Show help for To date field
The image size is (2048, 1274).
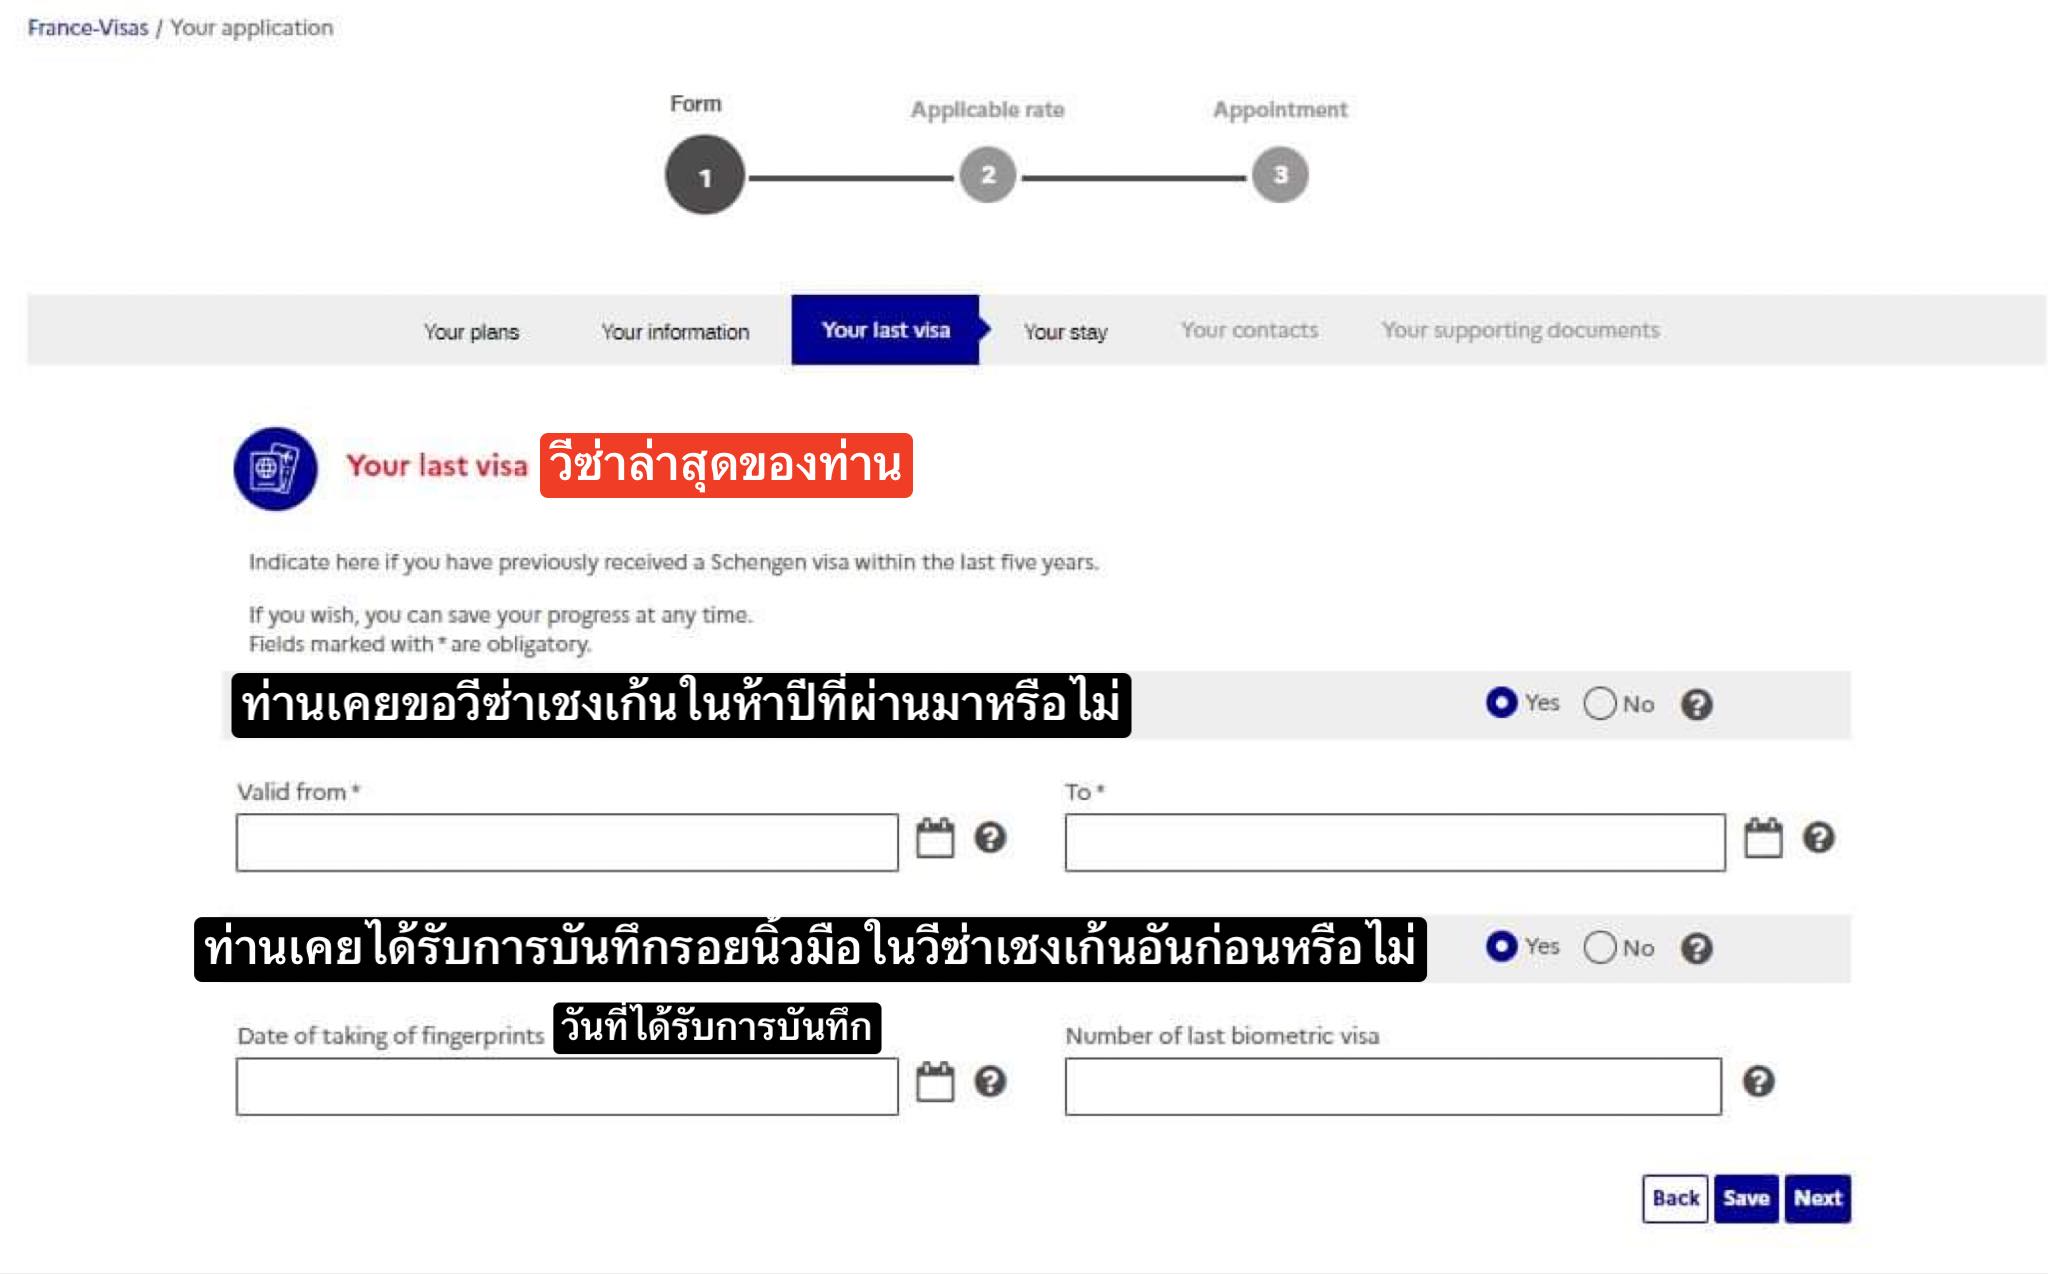tap(1818, 837)
